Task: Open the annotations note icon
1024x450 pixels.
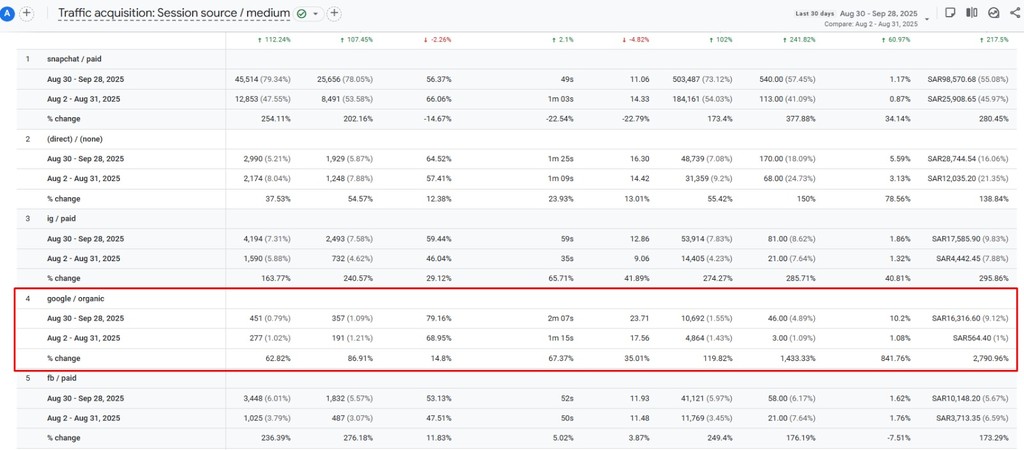Action: [x=948, y=13]
